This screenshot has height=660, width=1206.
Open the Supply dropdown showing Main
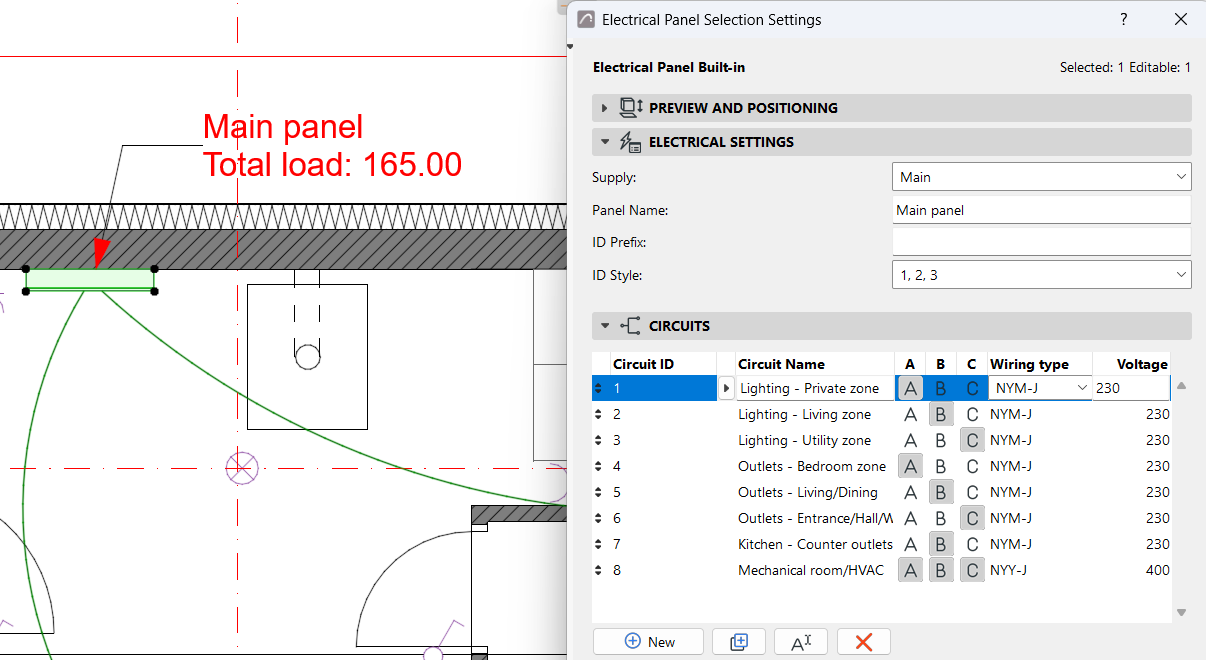(1041, 177)
